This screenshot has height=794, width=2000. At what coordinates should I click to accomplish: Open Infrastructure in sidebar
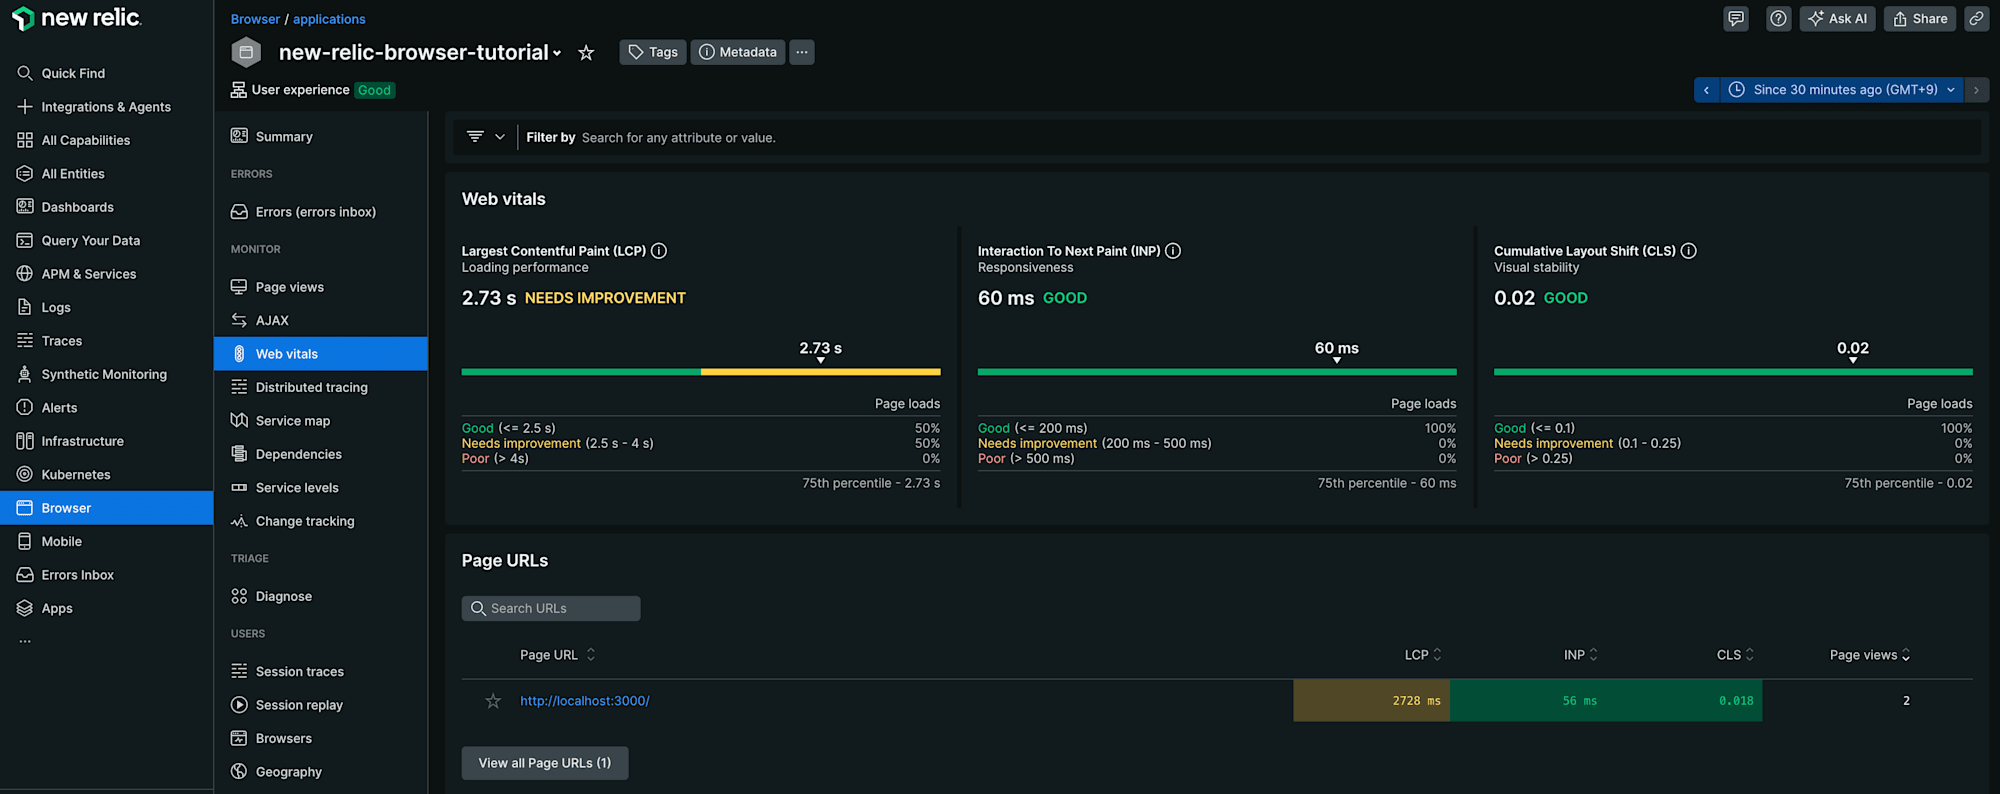(107, 441)
